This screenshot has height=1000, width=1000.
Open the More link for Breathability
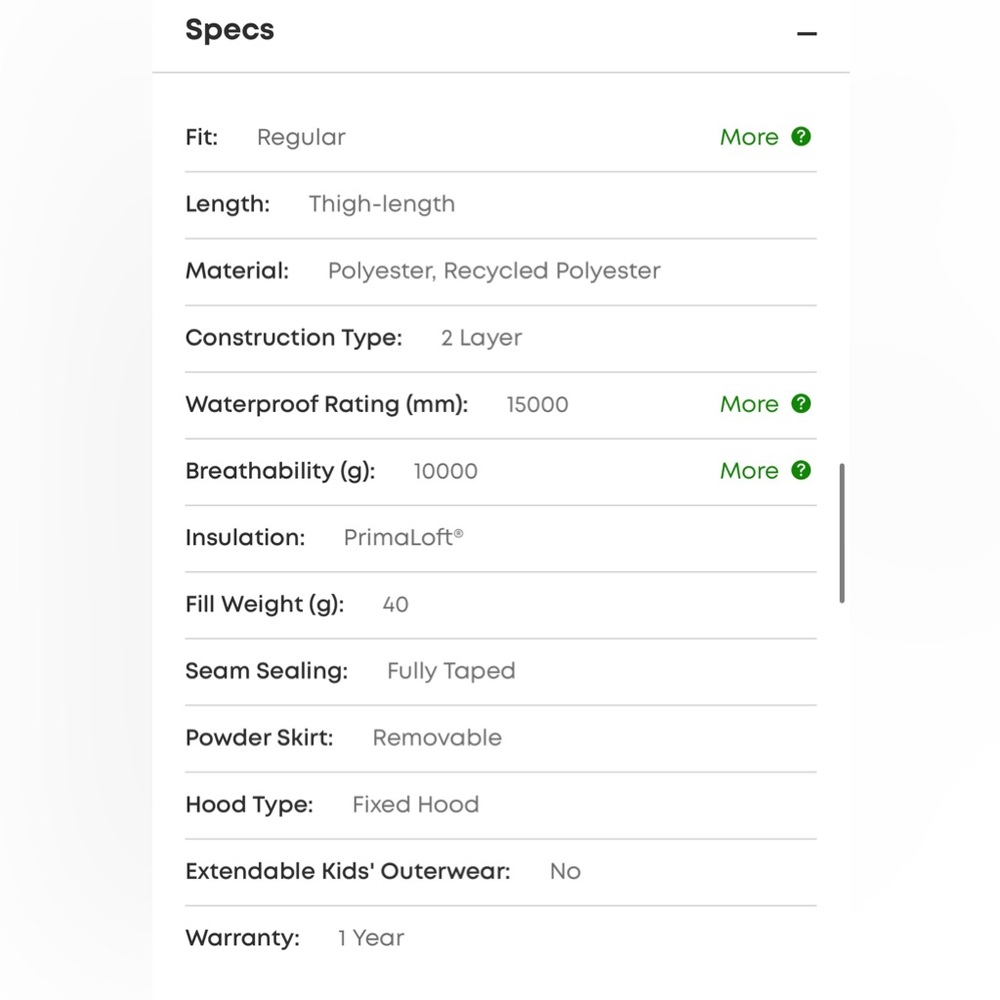point(749,471)
